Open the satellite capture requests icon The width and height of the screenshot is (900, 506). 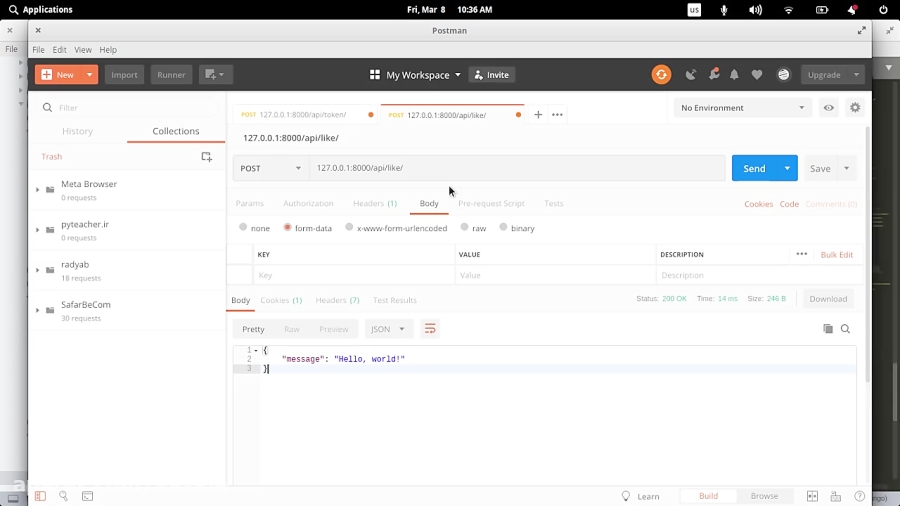tap(691, 75)
